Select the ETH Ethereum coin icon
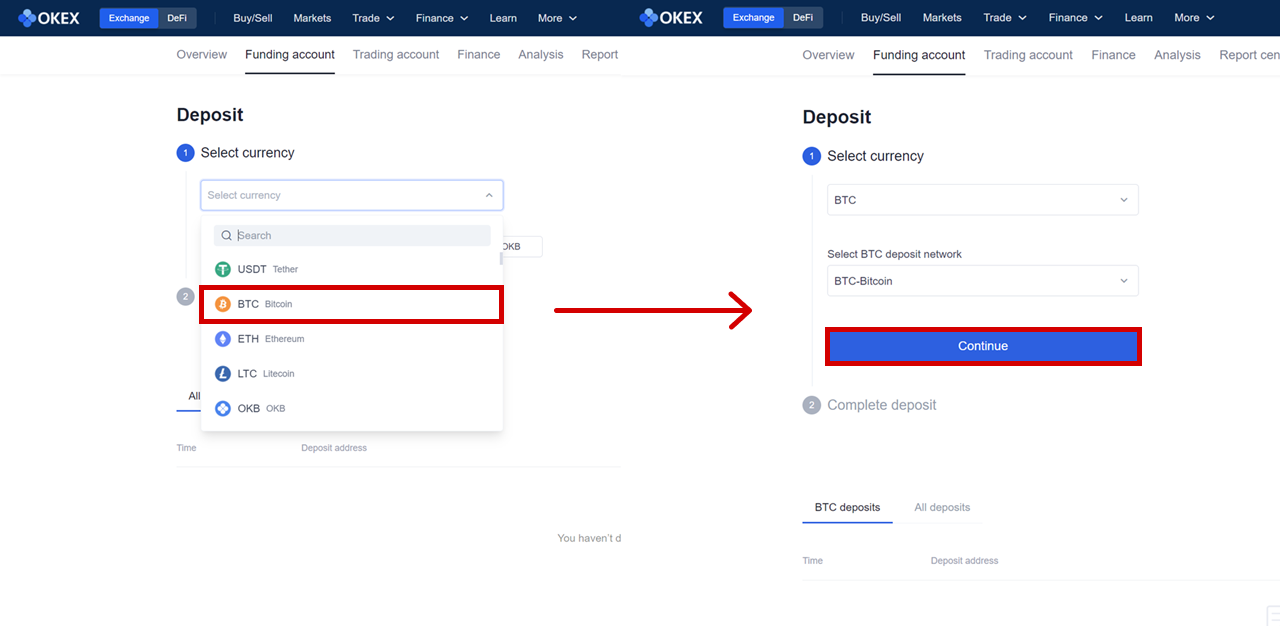1280x626 pixels. [x=223, y=339]
